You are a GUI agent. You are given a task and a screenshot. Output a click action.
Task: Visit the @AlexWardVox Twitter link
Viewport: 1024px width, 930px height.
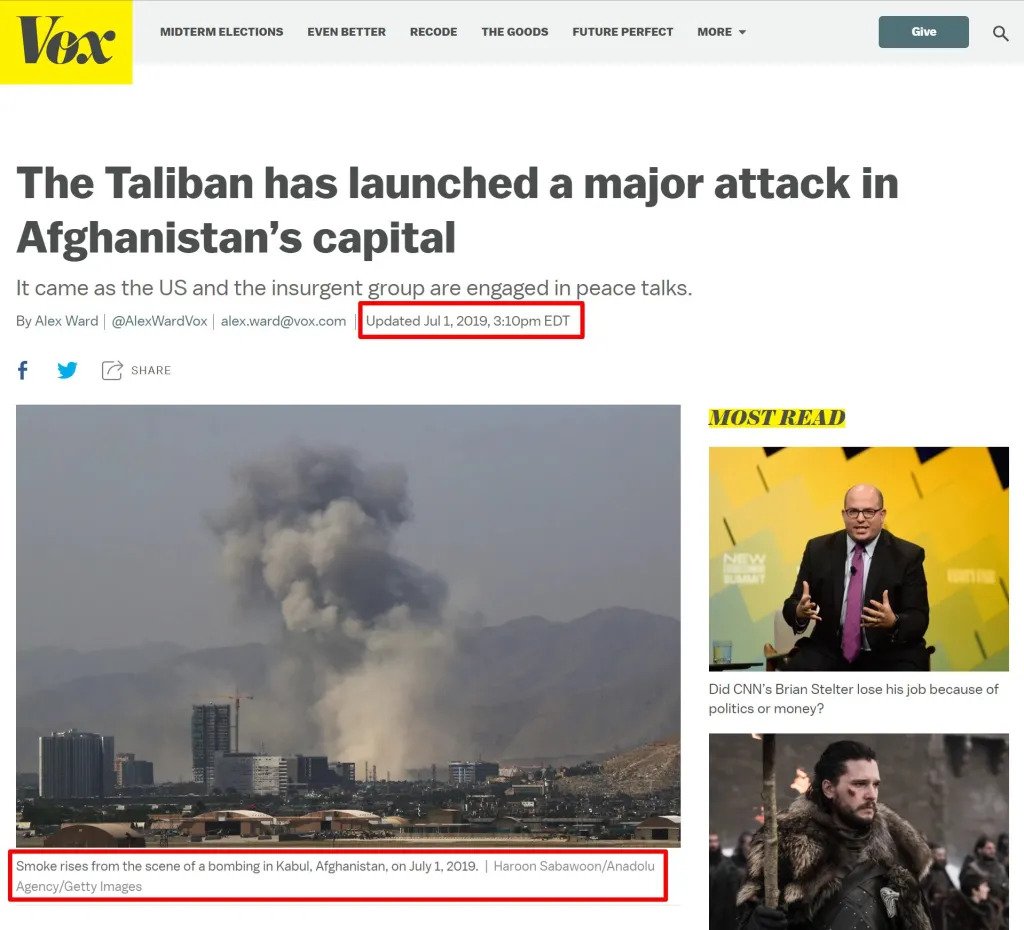coord(159,321)
